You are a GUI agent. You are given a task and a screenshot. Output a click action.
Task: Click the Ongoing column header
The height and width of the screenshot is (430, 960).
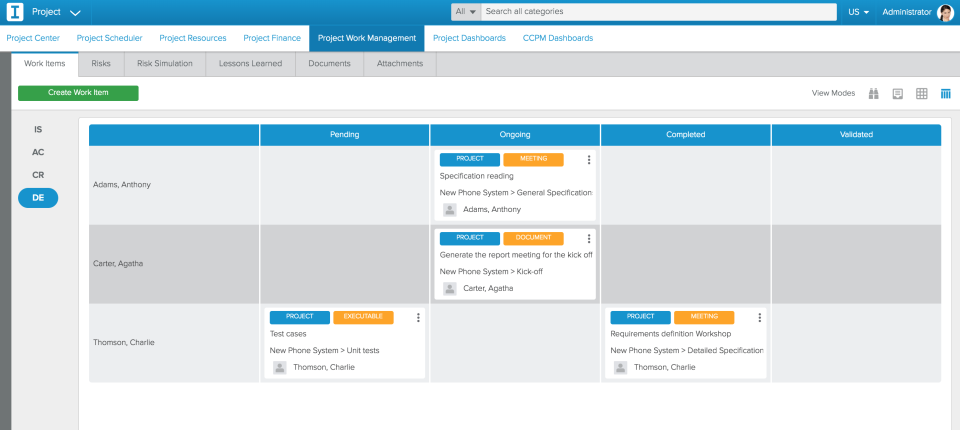coord(515,135)
